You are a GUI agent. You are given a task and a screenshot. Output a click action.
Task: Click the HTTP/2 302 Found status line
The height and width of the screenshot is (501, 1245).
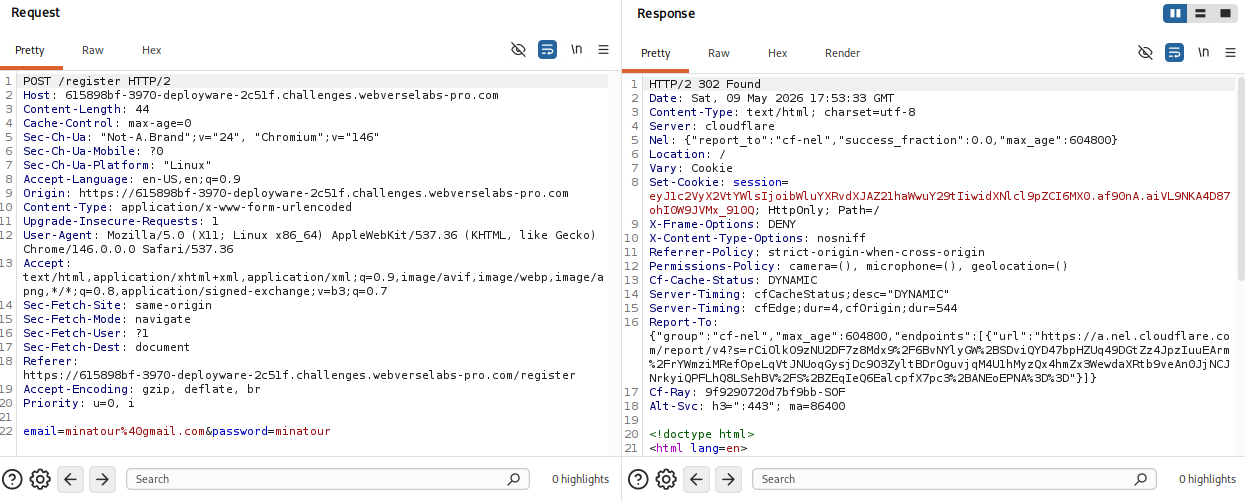click(x=705, y=84)
